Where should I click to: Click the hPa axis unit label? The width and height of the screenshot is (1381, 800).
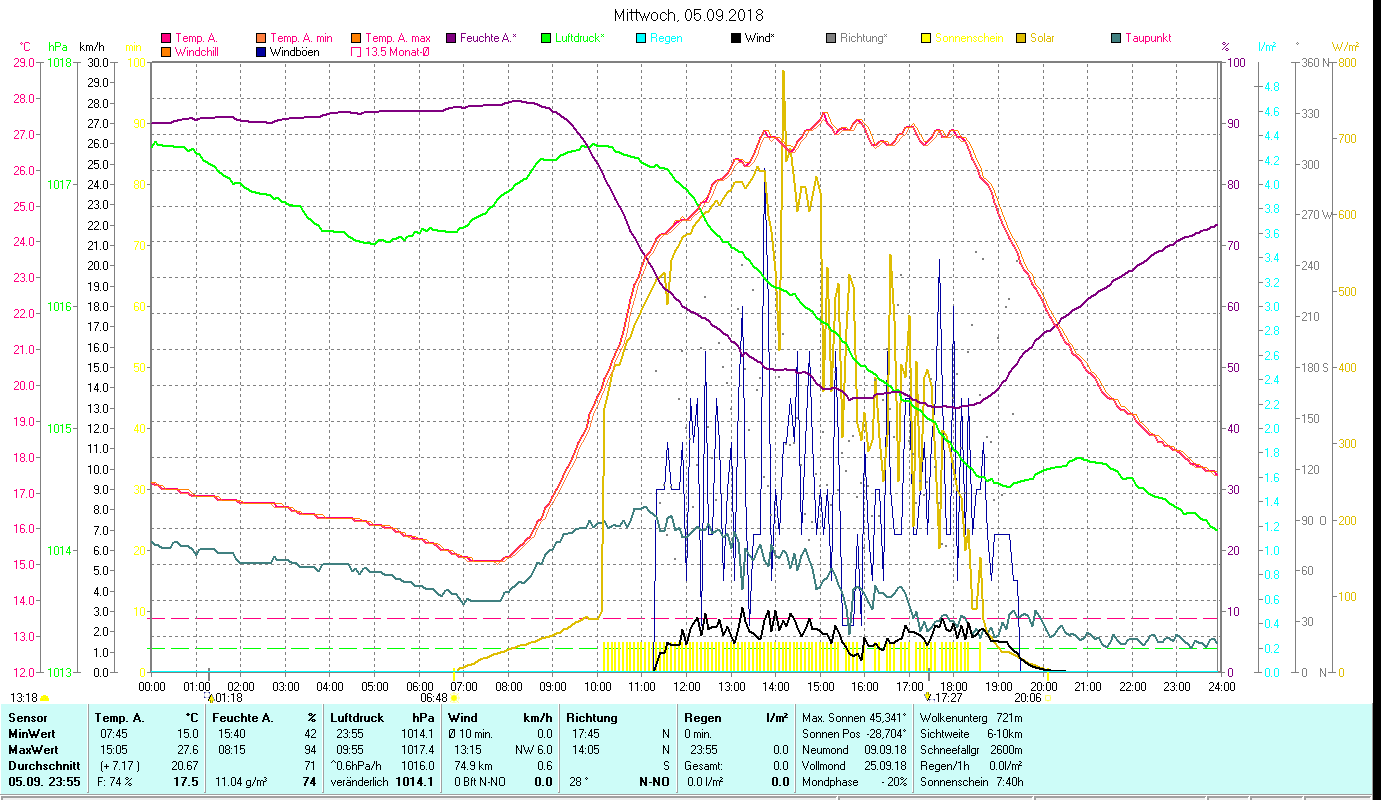point(58,47)
